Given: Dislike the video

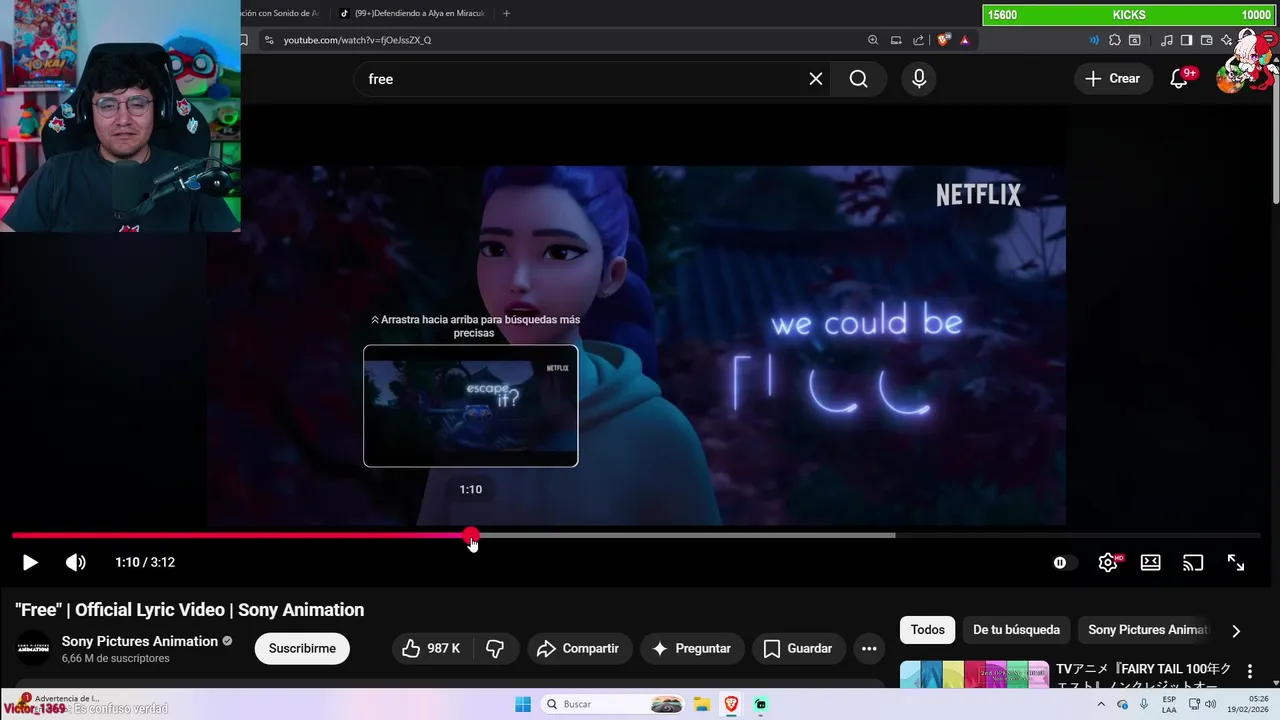Looking at the screenshot, I should point(495,649).
